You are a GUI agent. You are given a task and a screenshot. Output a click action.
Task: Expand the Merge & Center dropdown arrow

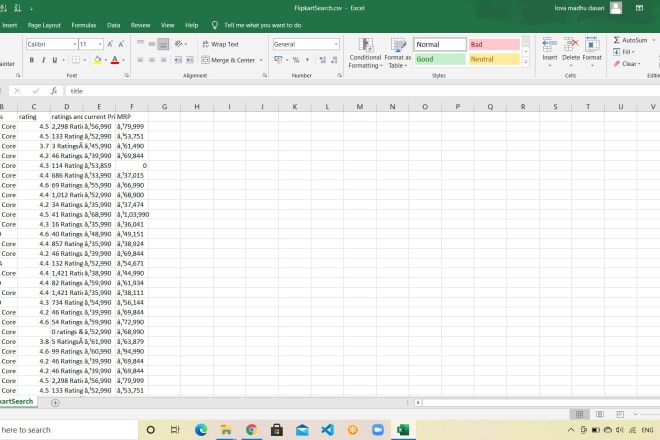pos(260,60)
